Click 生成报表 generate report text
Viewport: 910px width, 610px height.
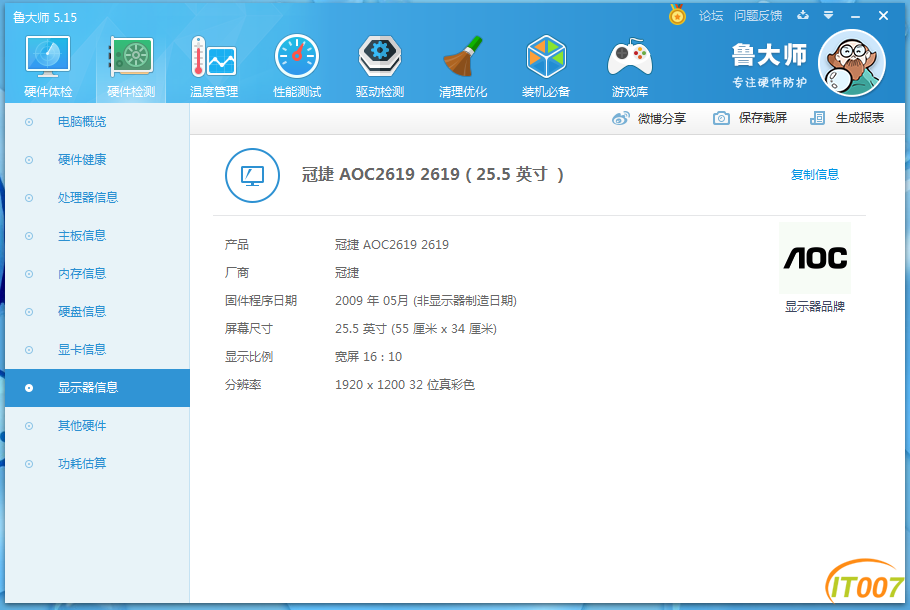coord(860,118)
